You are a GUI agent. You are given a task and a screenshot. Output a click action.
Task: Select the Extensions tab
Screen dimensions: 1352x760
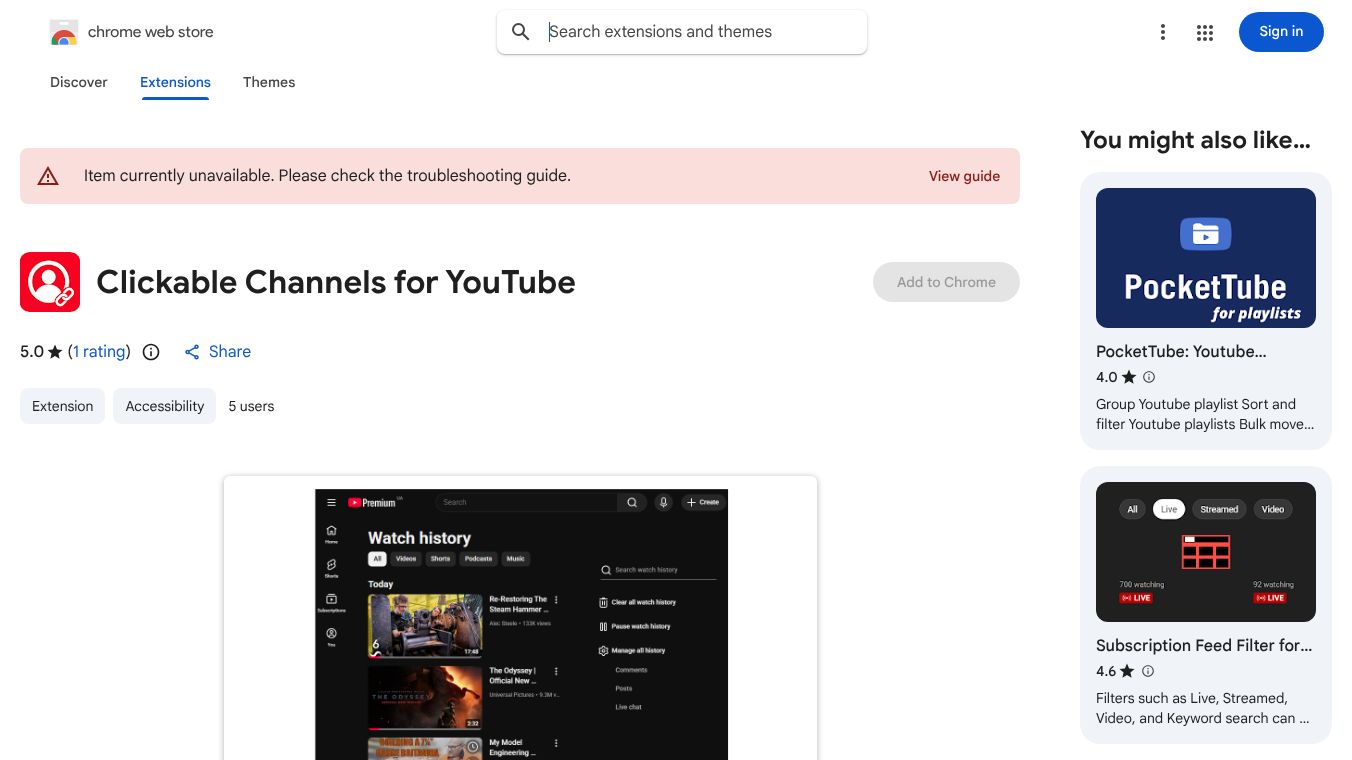[175, 82]
